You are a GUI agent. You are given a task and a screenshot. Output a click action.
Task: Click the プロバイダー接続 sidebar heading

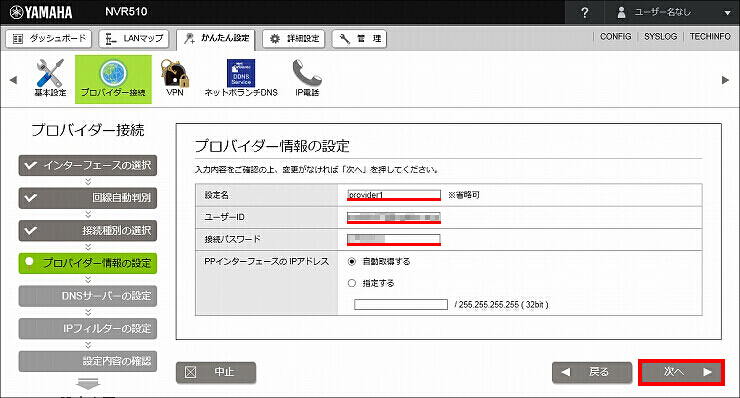pyautogui.click(x=88, y=130)
